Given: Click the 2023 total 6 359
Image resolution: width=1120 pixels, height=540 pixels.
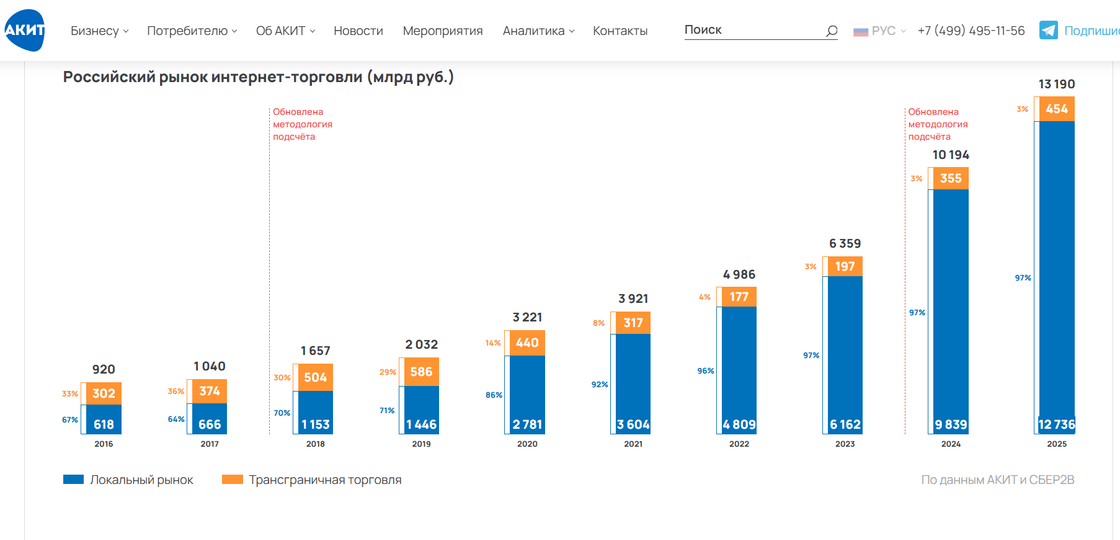Looking at the screenshot, I should pyautogui.click(x=845, y=244).
